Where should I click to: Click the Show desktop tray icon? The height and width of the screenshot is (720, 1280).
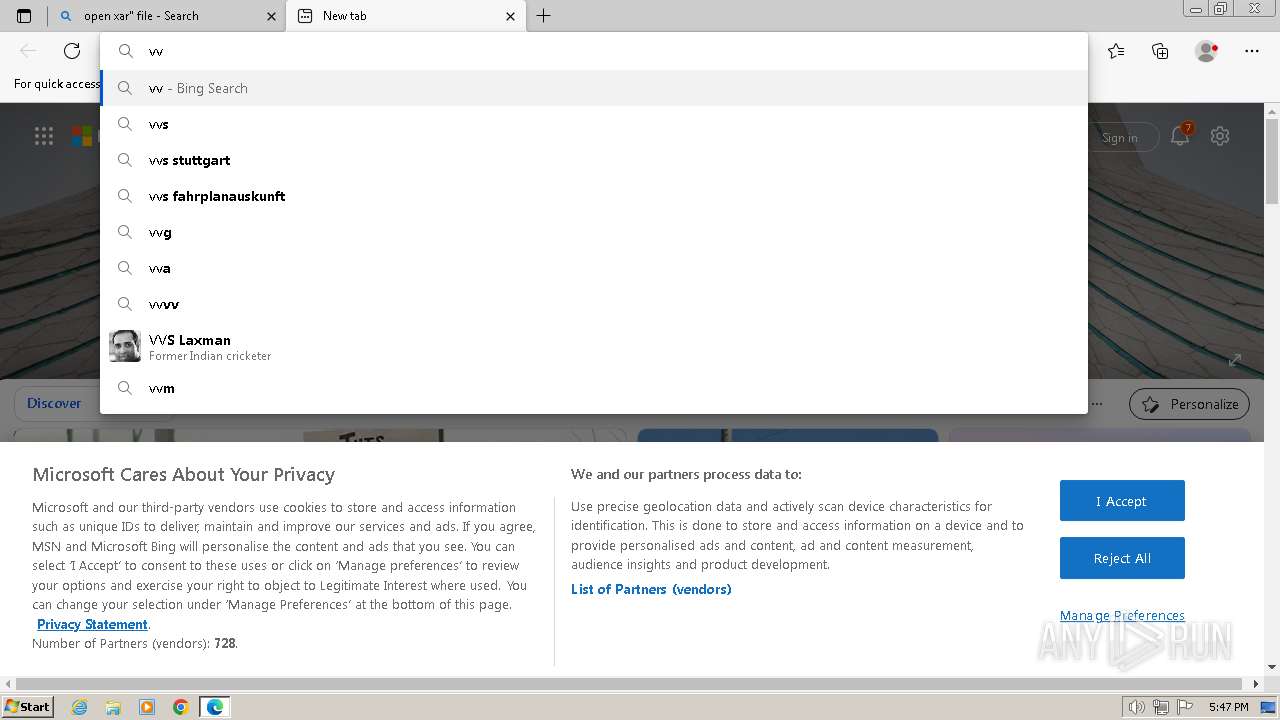tap(1269, 707)
